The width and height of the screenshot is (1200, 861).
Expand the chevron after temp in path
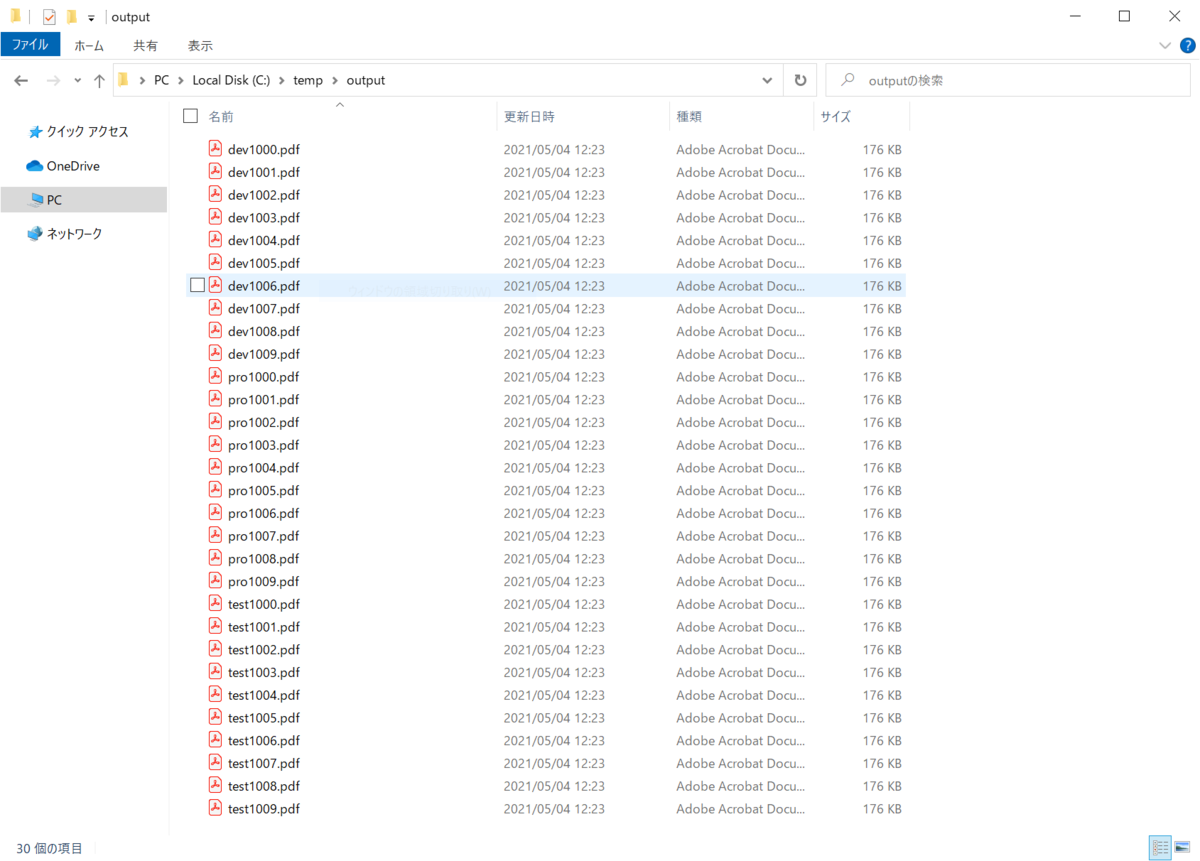point(335,80)
